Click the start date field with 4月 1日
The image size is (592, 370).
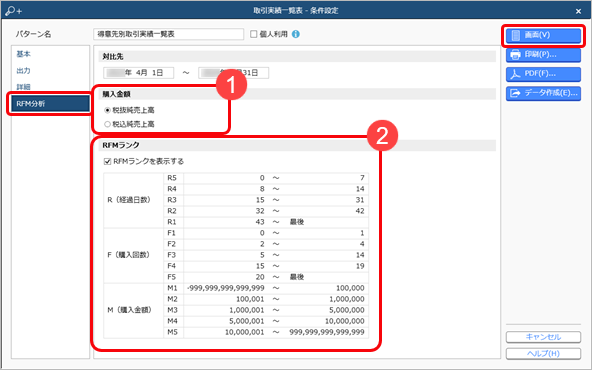[x=139, y=72]
